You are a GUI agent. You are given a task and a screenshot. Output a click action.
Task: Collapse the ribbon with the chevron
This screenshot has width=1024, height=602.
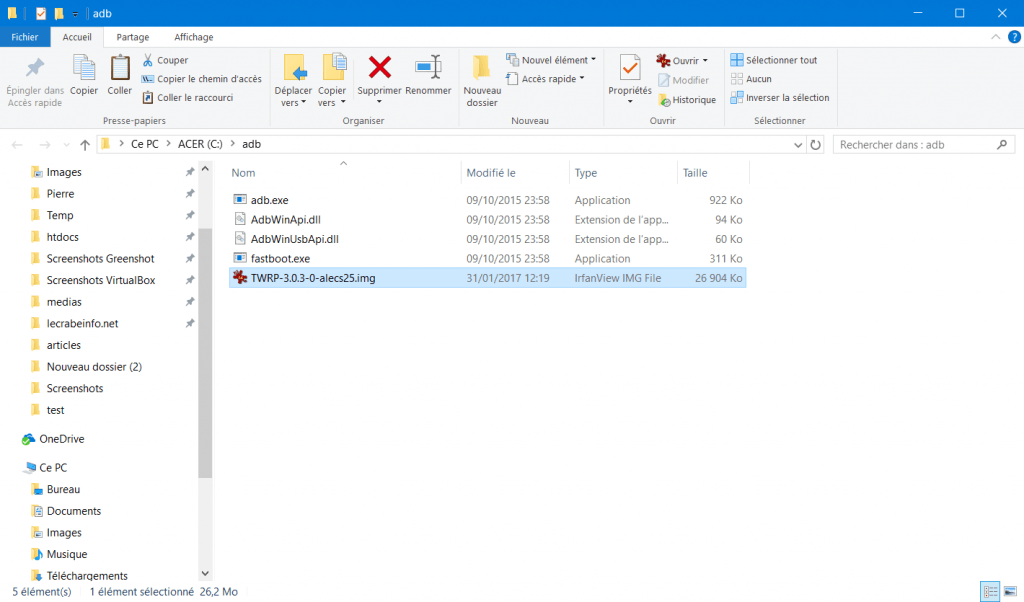[x=995, y=37]
